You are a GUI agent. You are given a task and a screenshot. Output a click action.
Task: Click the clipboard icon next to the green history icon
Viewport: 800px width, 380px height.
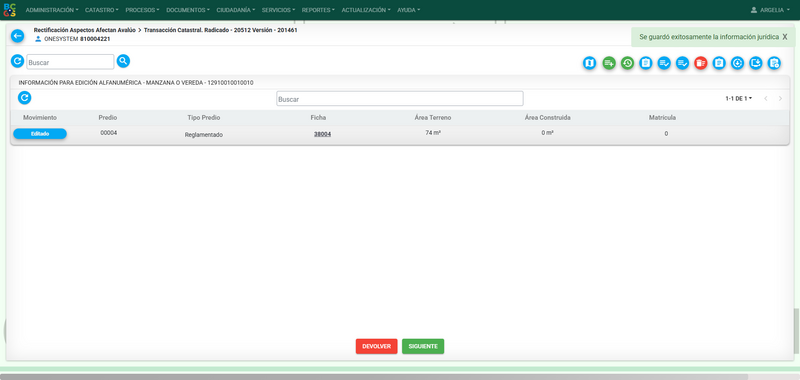pos(645,63)
